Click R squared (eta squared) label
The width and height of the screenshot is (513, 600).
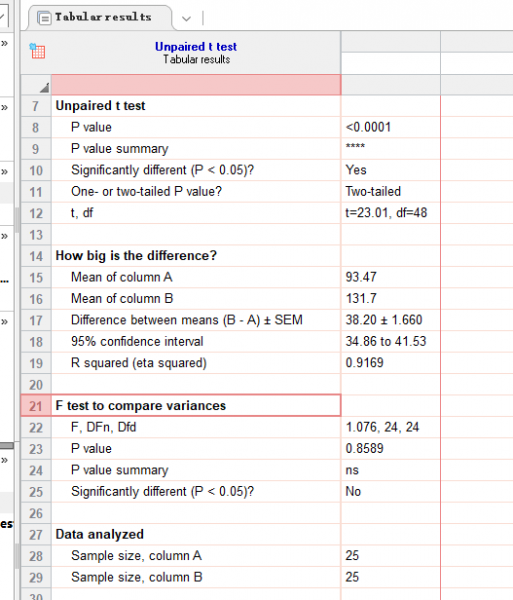pyautogui.click(x=139, y=363)
